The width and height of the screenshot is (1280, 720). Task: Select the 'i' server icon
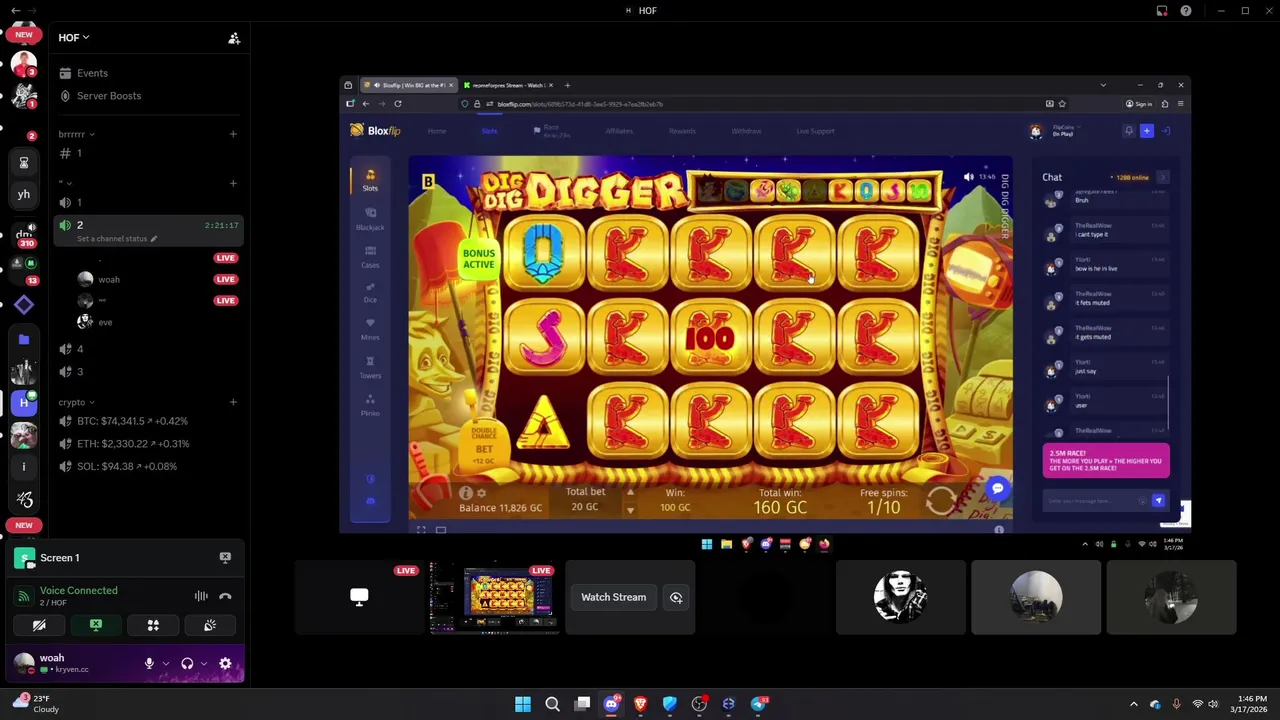coord(24,466)
